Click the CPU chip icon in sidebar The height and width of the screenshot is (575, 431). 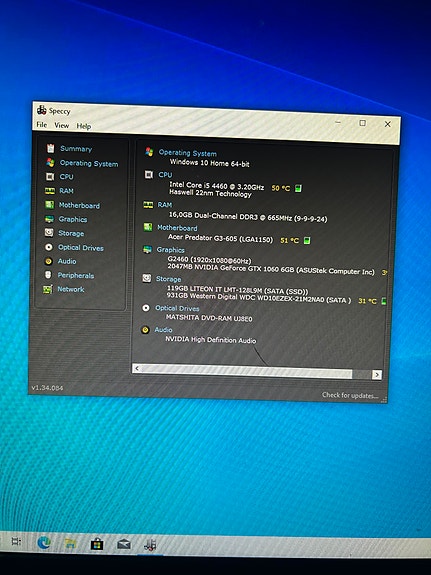tap(50, 177)
